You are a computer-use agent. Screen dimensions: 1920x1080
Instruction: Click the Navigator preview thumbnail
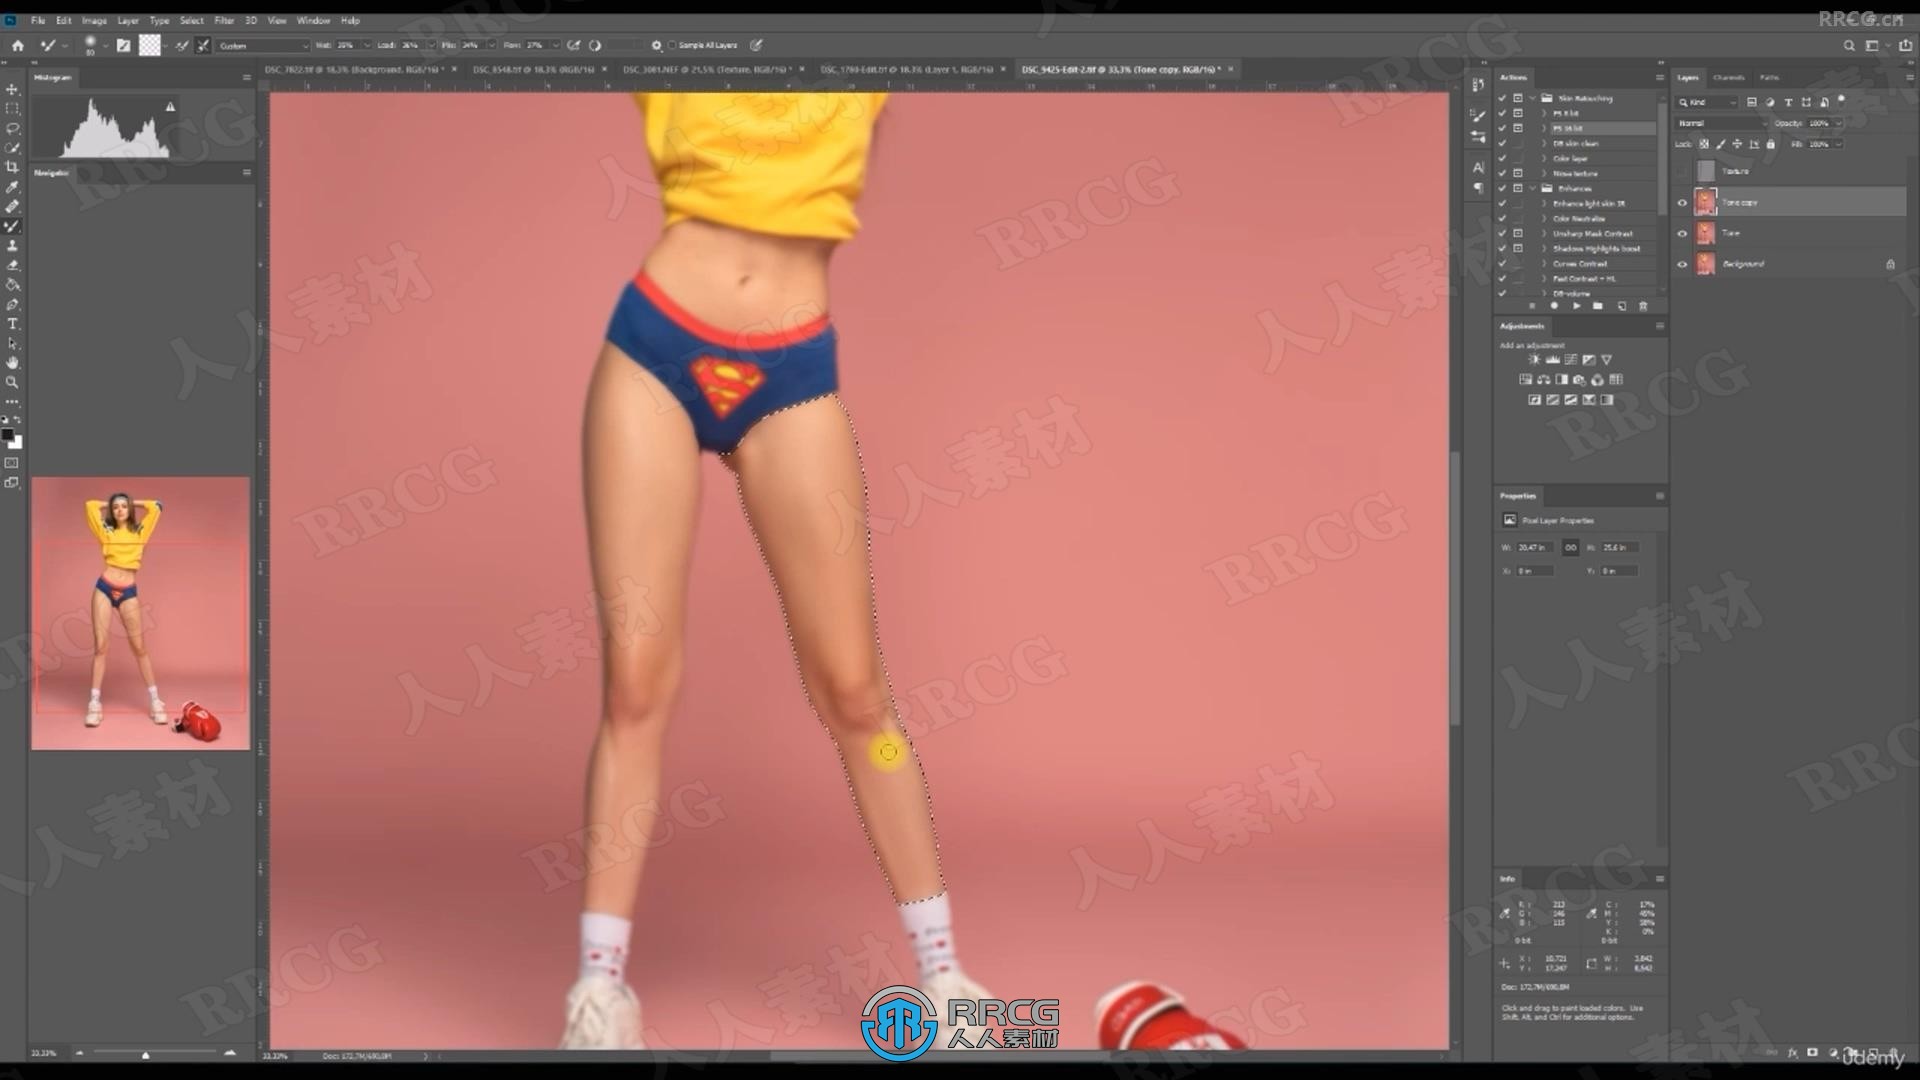[140, 613]
